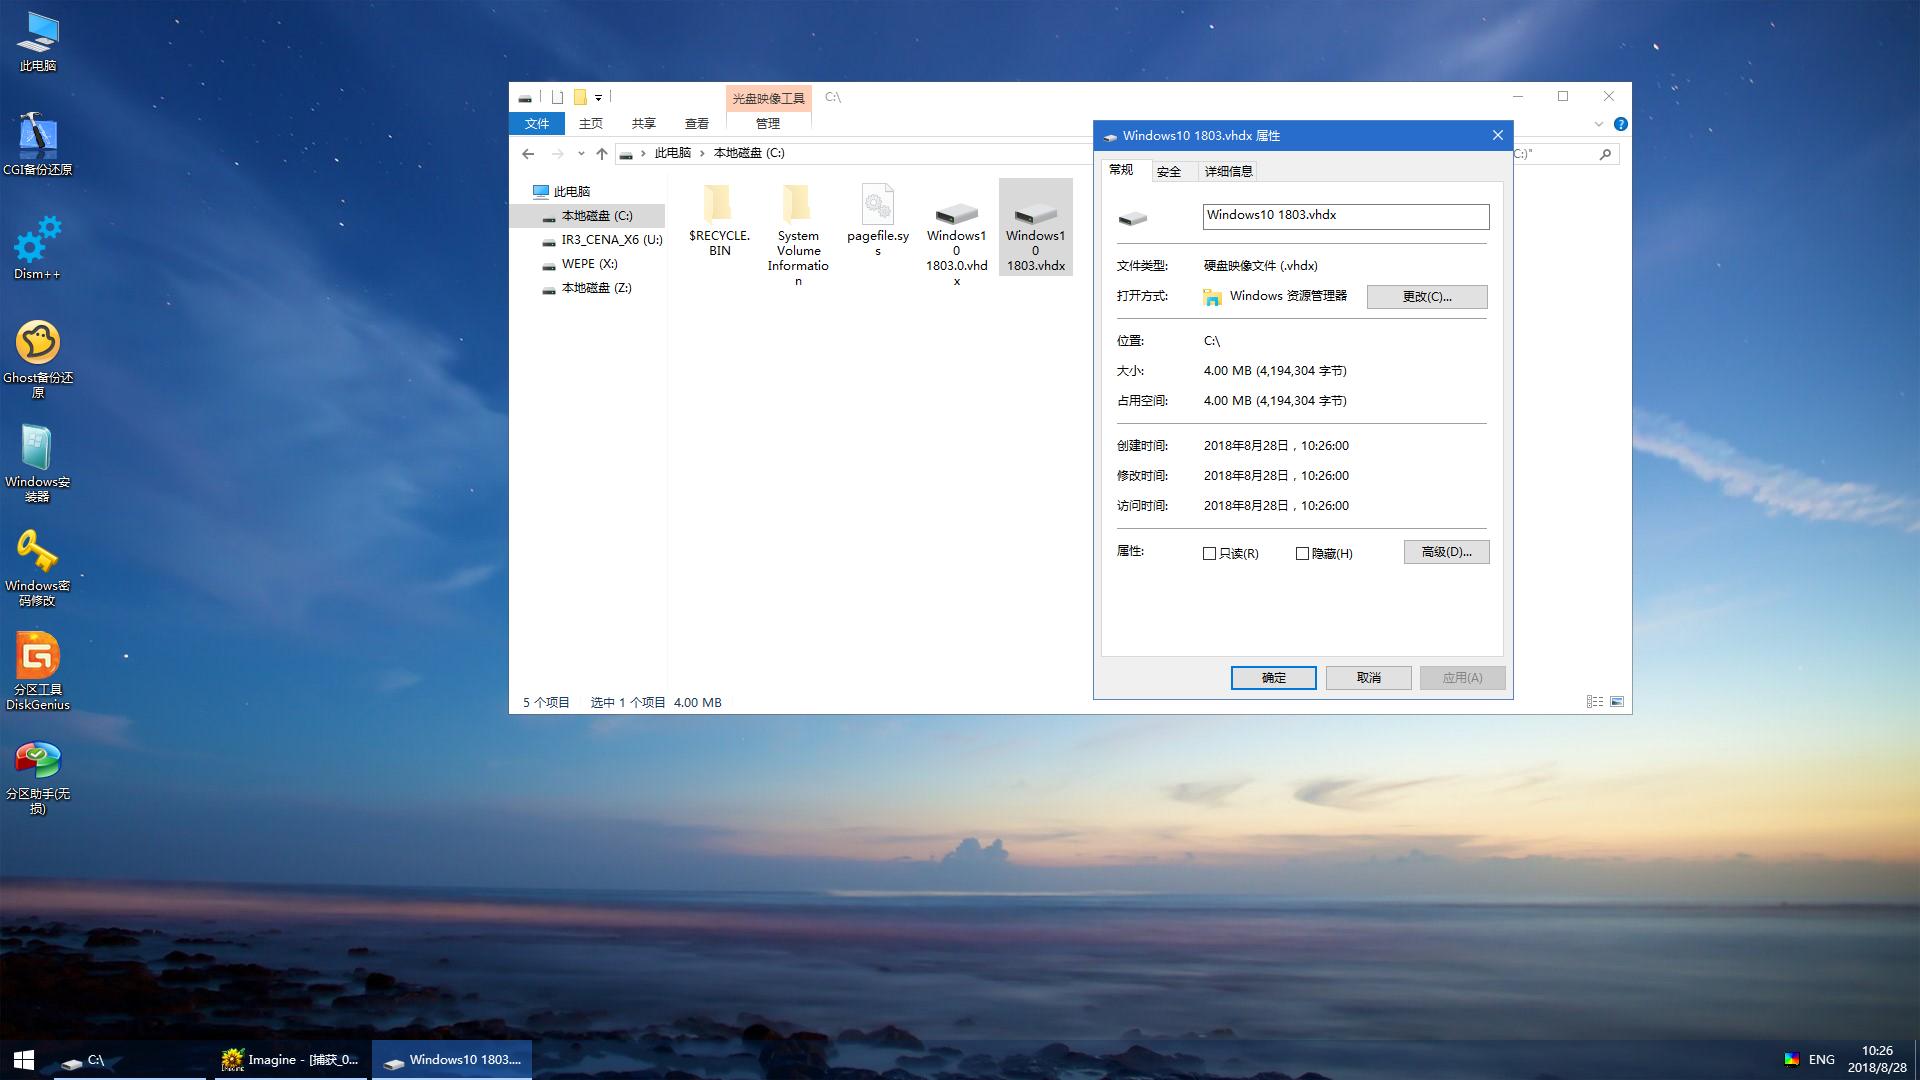Switch to the 共享 ribbon tab
The height and width of the screenshot is (1080, 1920).
tap(644, 124)
